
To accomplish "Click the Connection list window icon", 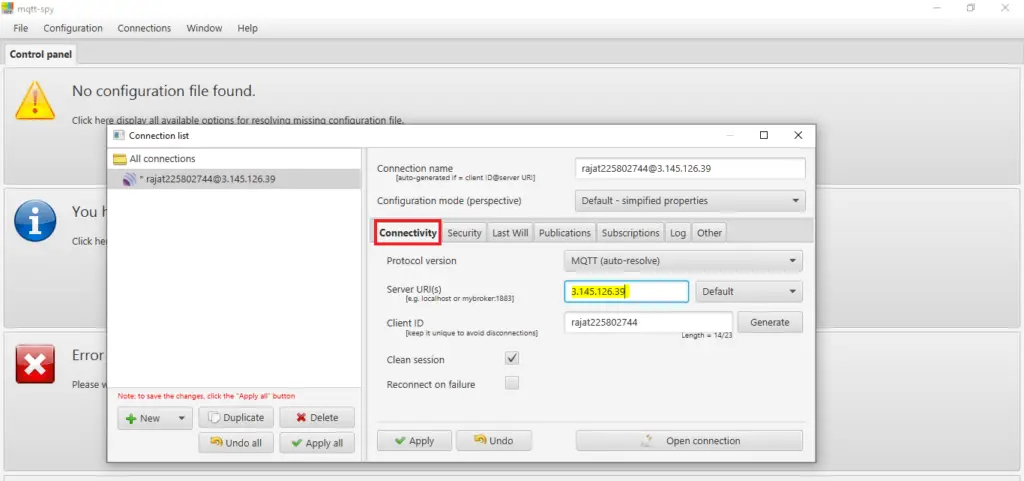I will point(118,136).
